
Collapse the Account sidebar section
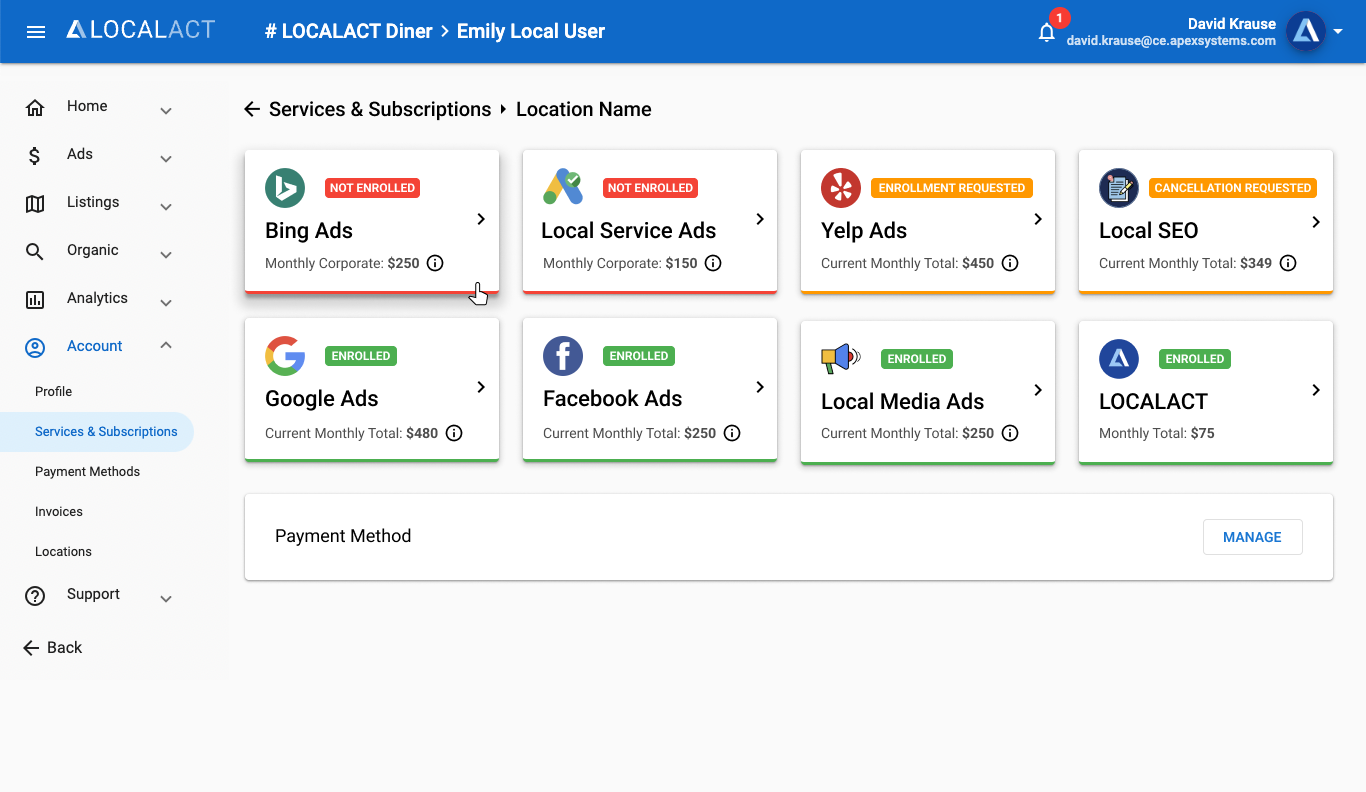click(166, 345)
